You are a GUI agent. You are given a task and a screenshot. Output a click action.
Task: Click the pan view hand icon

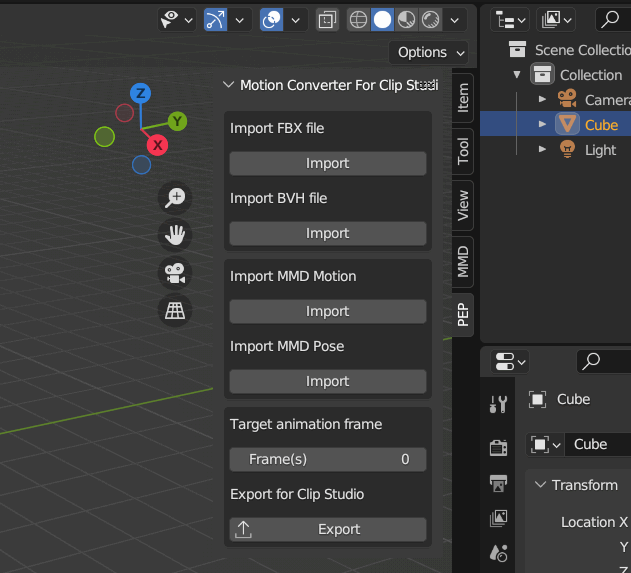[175, 235]
